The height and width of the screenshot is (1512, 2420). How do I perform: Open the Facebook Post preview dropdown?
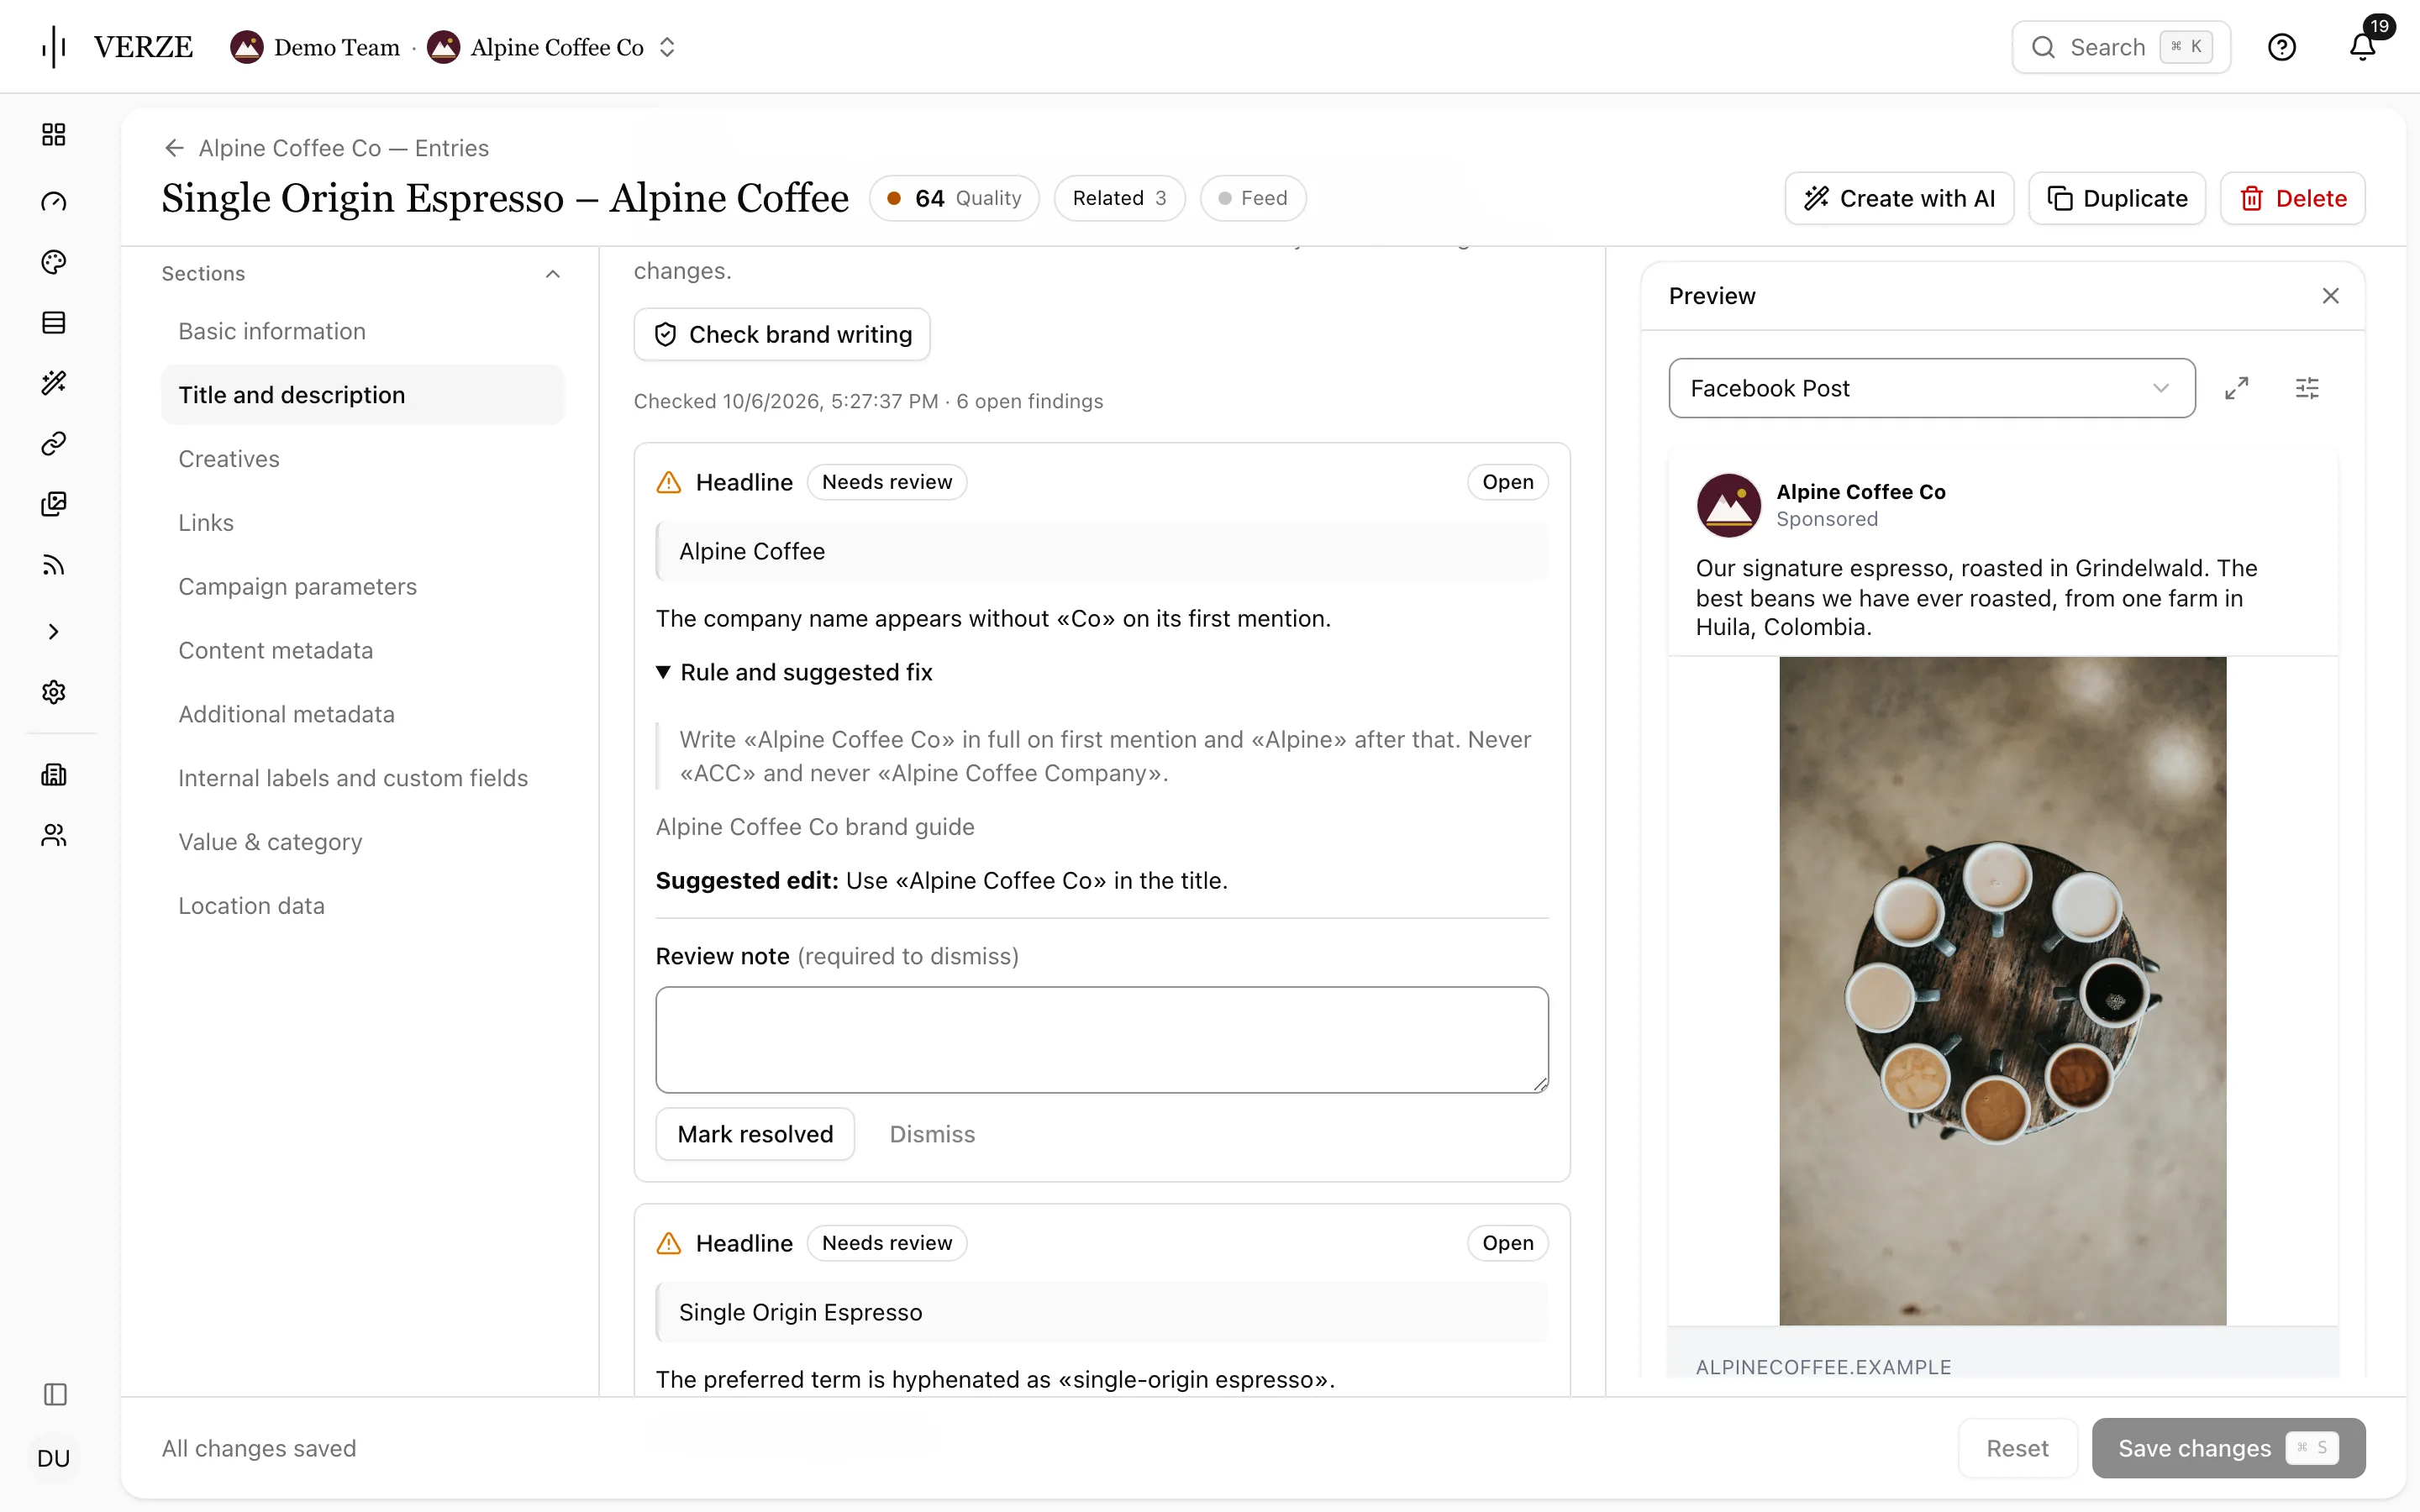(1931, 388)
